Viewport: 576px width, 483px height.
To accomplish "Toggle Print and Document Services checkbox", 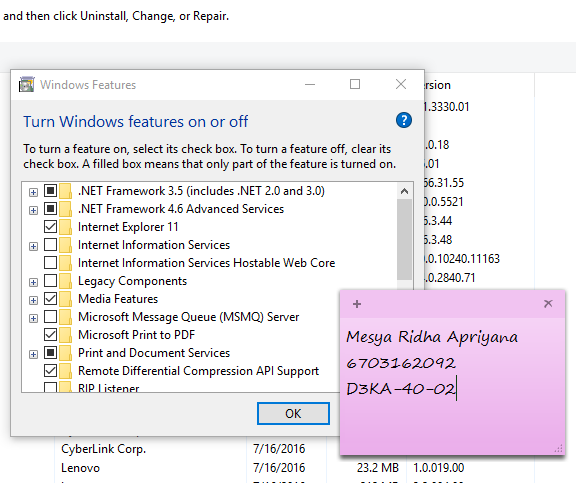I will 50,353.
